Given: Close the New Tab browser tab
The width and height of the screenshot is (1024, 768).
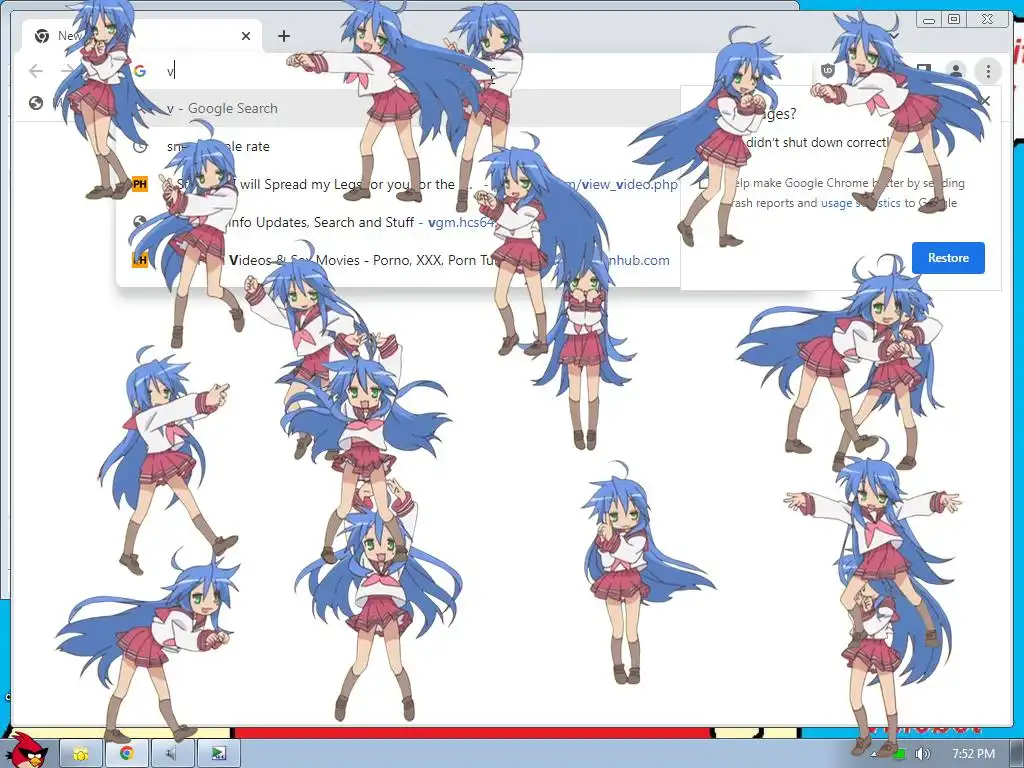Looking at the screenshot, I should click(x=246, y=36).
